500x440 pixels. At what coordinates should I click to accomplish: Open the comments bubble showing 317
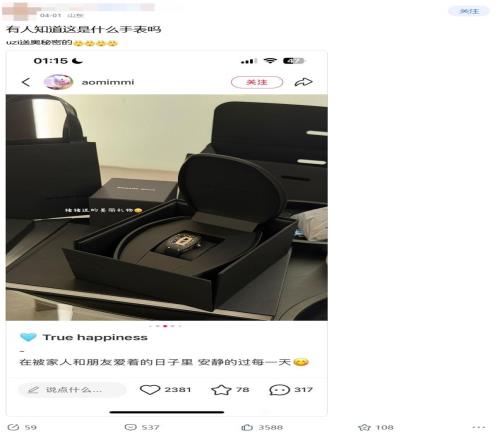click(291, 390)
